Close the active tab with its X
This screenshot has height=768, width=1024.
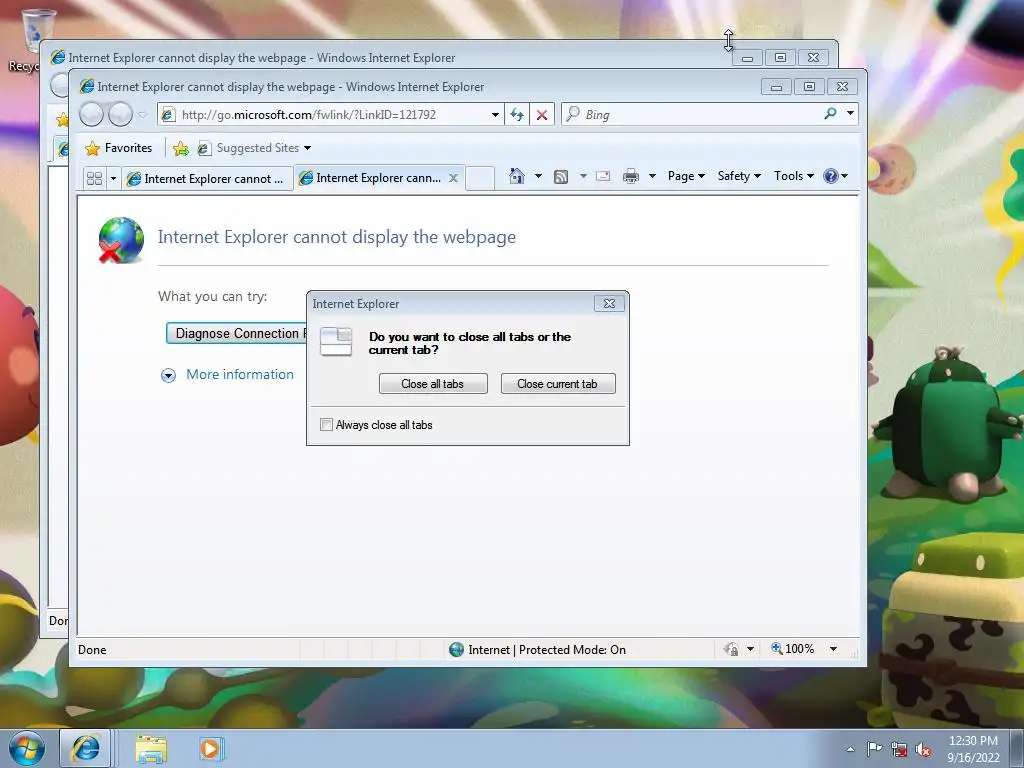pos(453,178)
